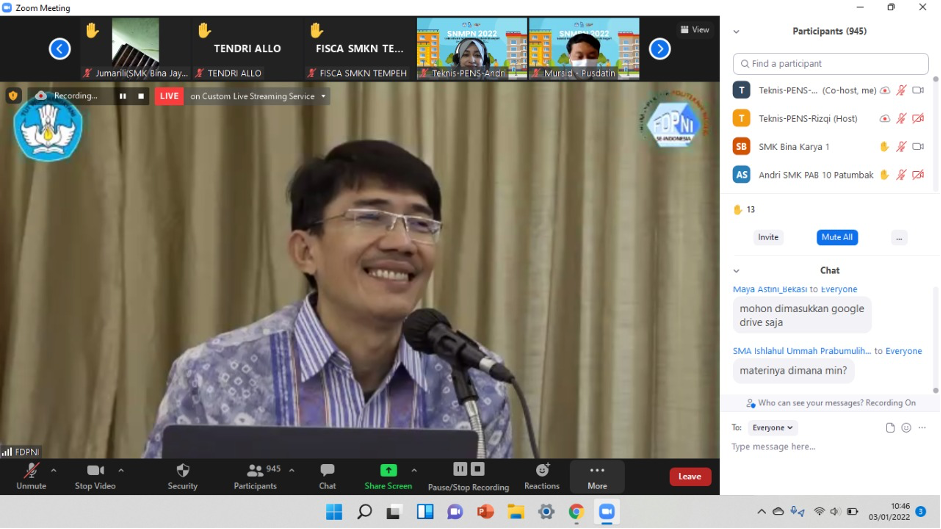Attach a file in chat
Screen dimensions: 941x529
(x=890, y=428)
